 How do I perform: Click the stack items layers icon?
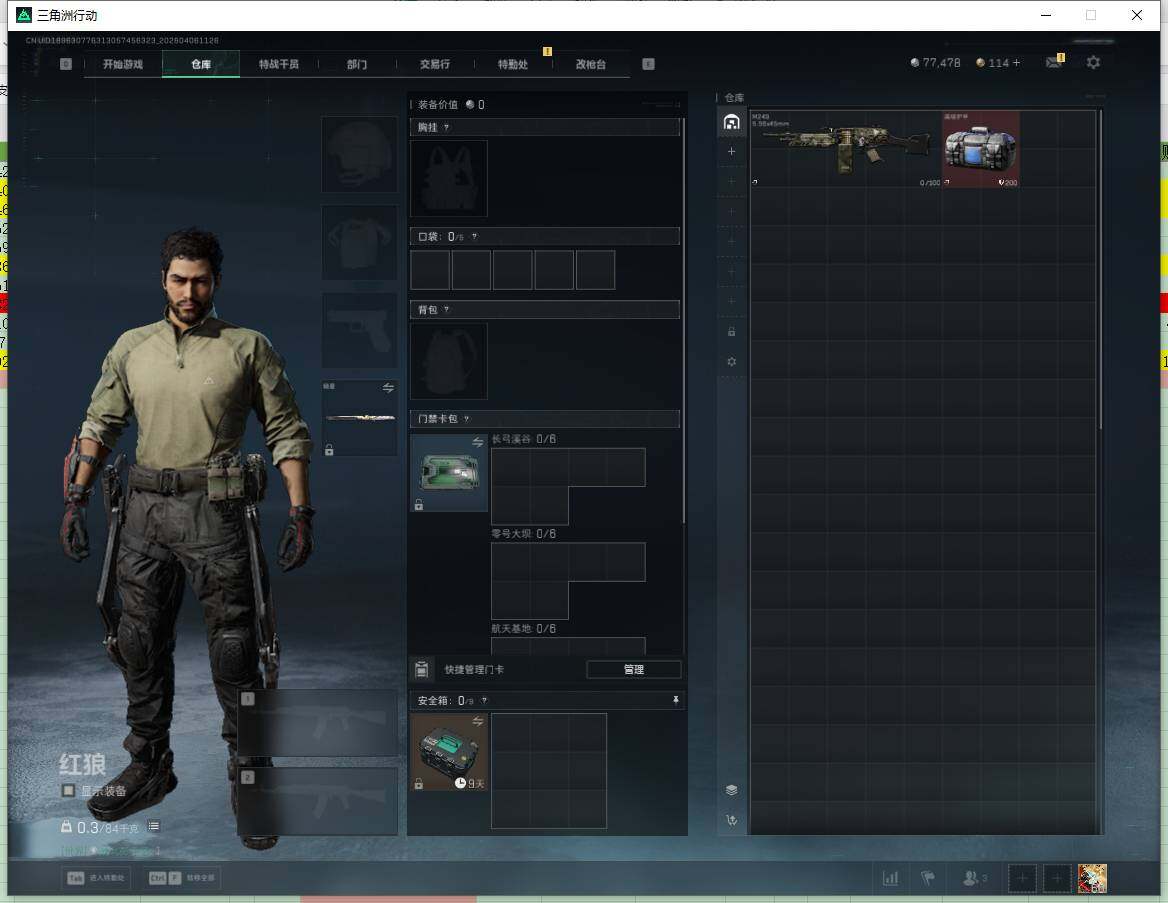pos(731,790)
